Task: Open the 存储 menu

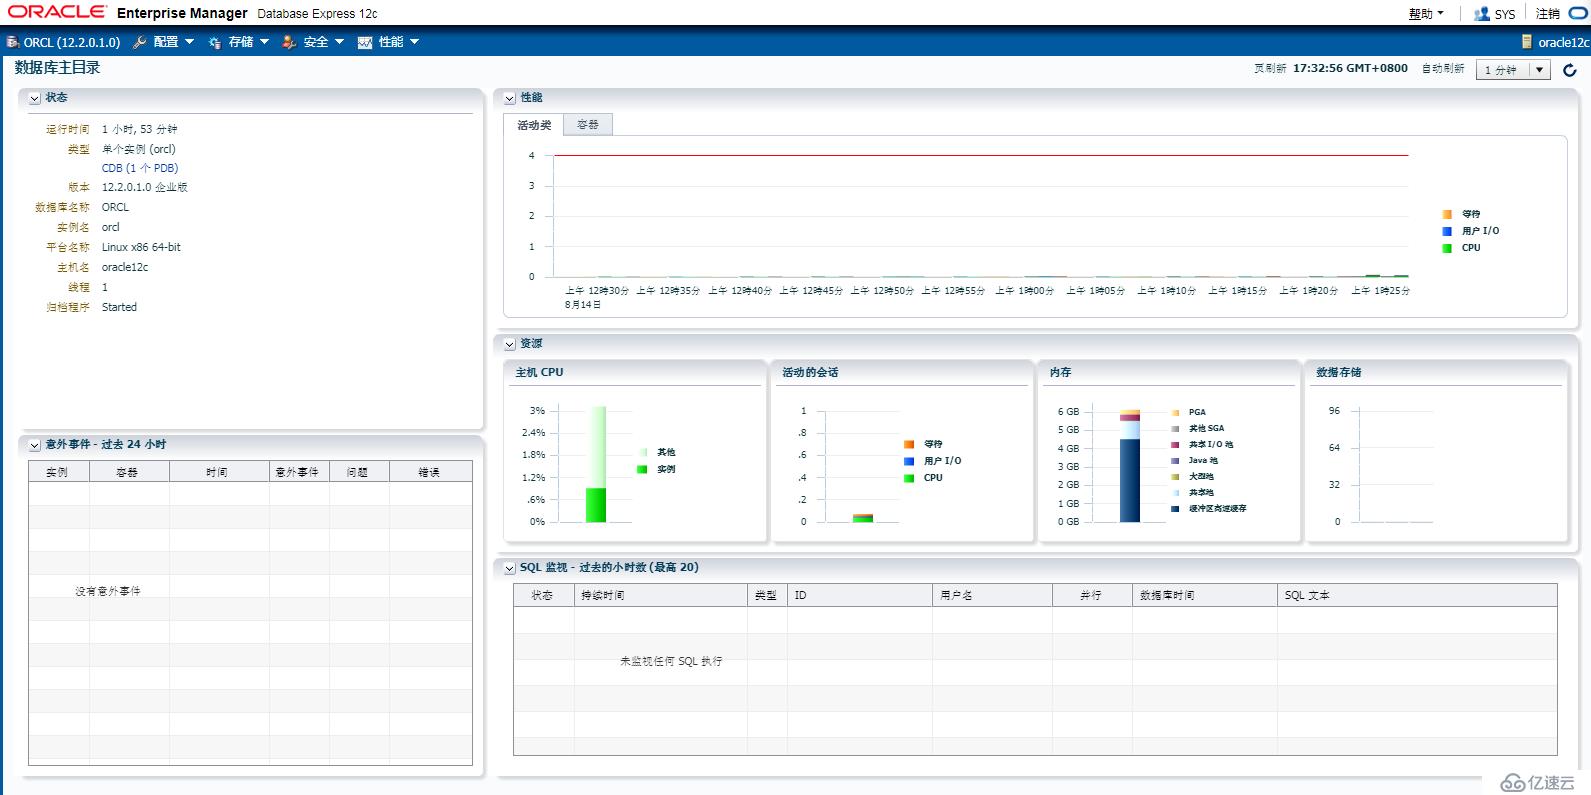Action: click(x=248, y=42)
